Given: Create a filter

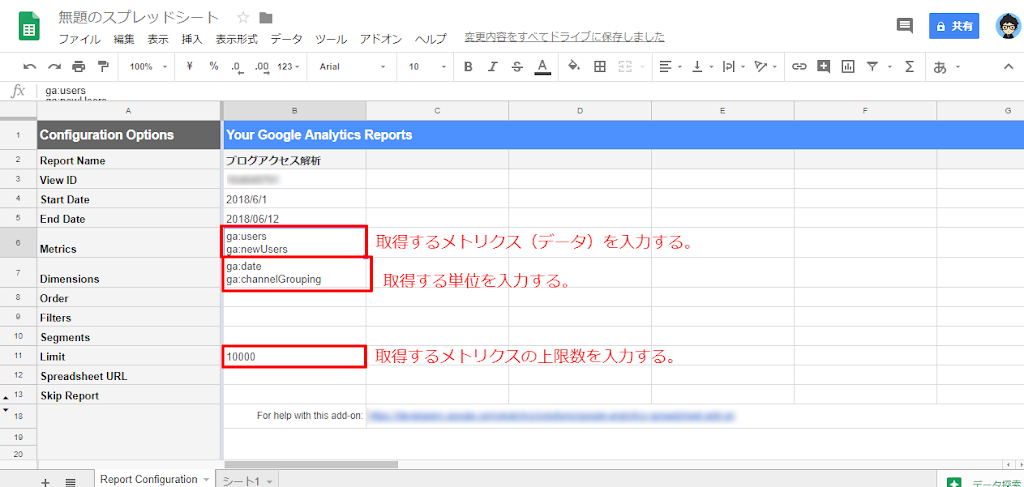Looking at the screenshot, I should (x=872, y=67).
